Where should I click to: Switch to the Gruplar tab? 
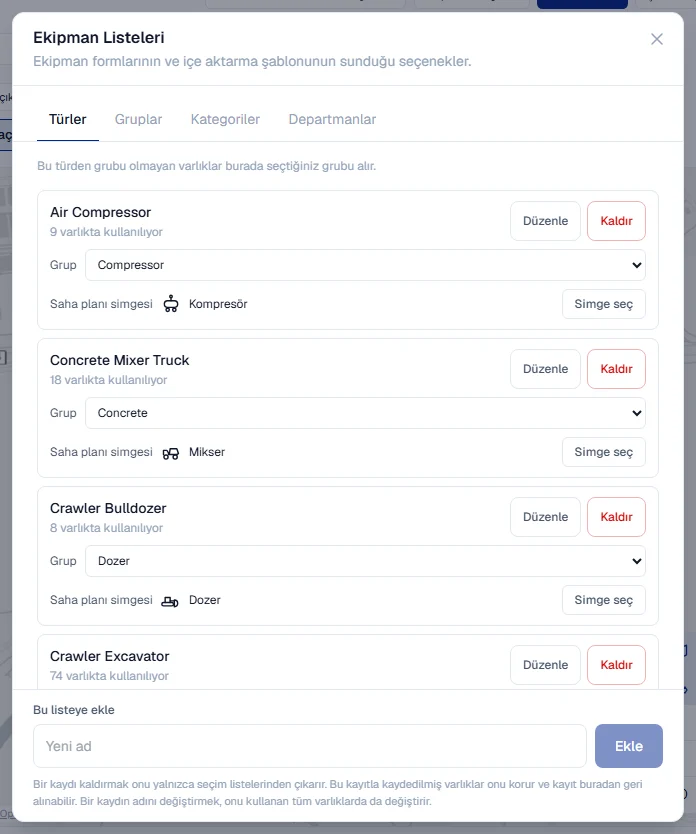click(138, 119)
